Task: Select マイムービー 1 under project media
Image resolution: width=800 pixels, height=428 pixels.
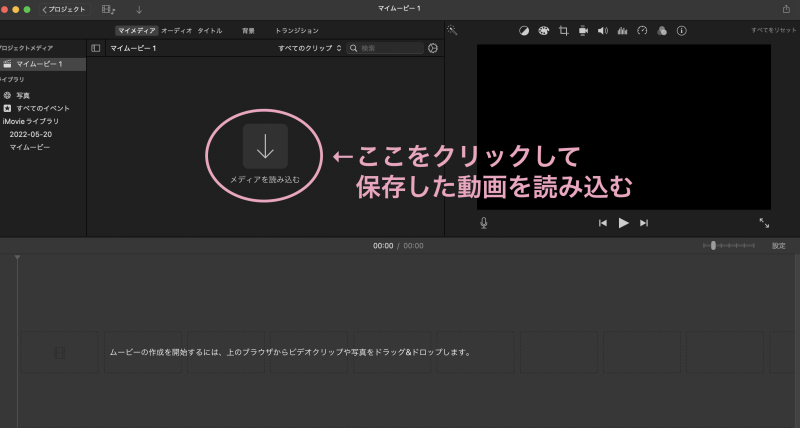Action: tap(43, 64)
